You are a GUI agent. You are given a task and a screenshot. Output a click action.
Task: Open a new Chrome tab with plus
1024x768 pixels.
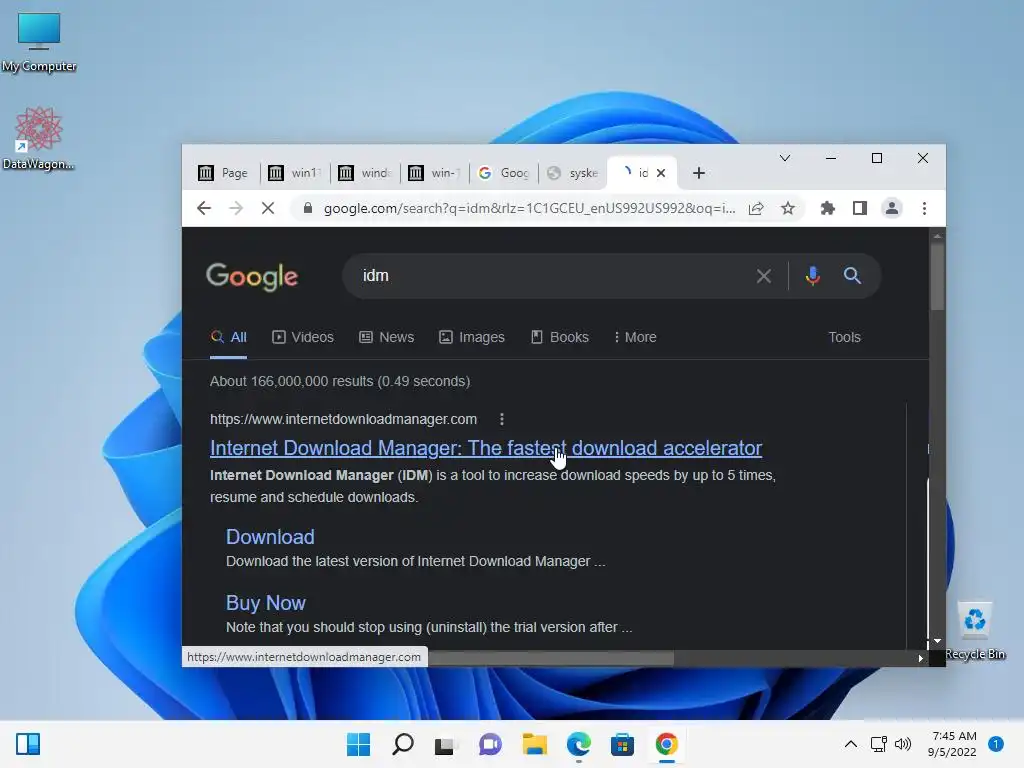(x=699, y=173)
